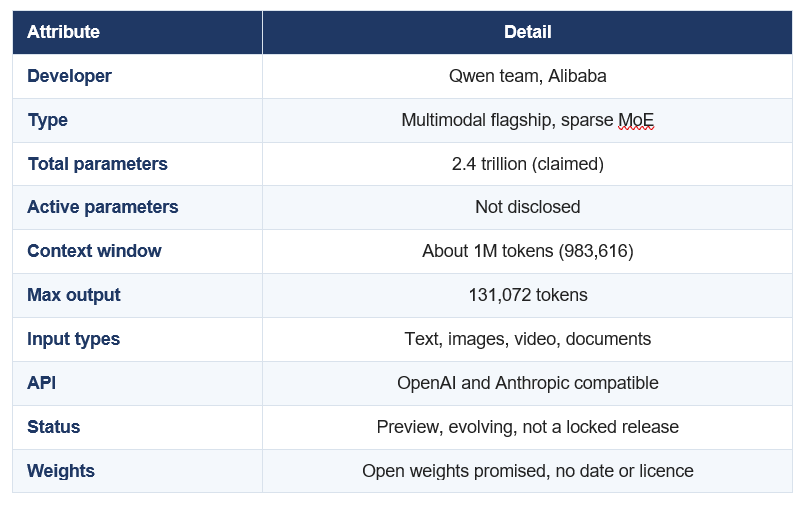The height and width of the screenshot is (507, 812).
Task: Click 'Open weights promised, no date or licence'
Action: 527,471
